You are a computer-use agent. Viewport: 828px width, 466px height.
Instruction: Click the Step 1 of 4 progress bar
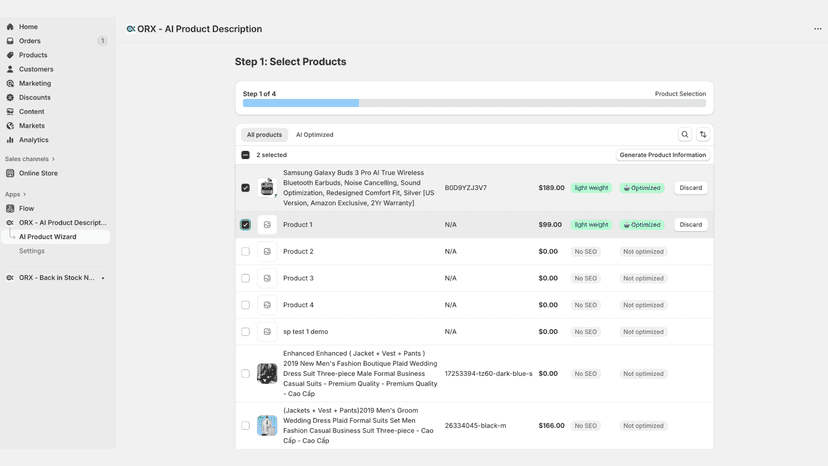point(474,103)
